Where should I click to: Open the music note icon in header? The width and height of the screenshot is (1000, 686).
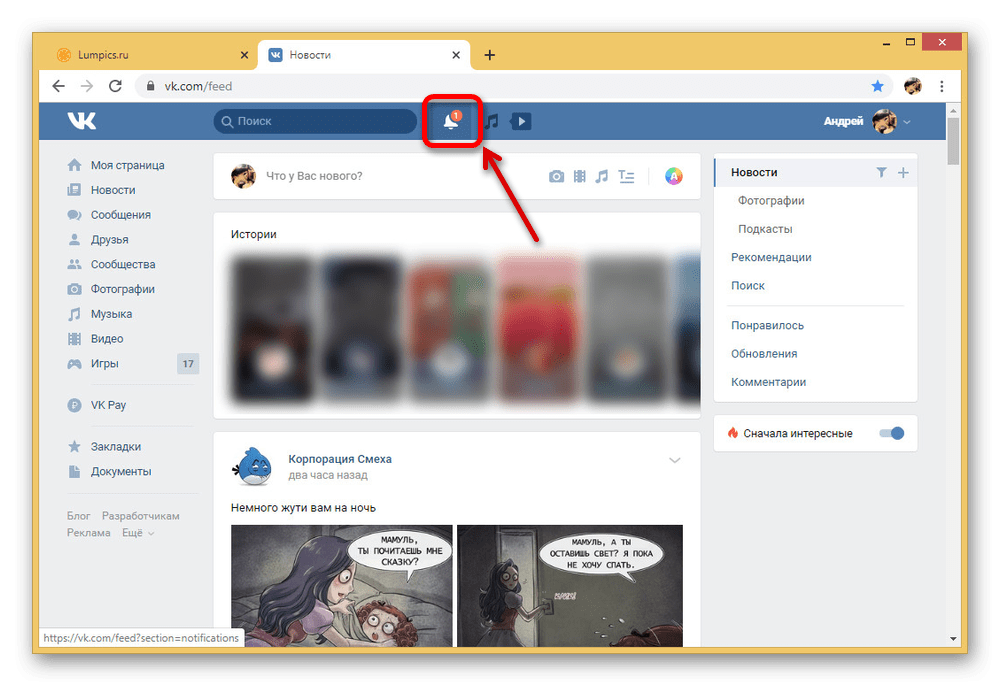point(492,121)
